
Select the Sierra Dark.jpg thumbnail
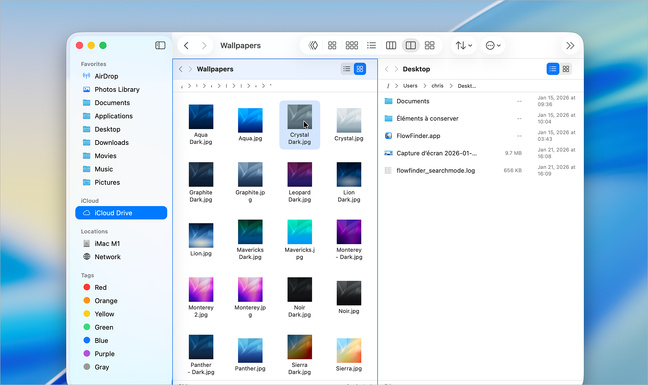300,347
